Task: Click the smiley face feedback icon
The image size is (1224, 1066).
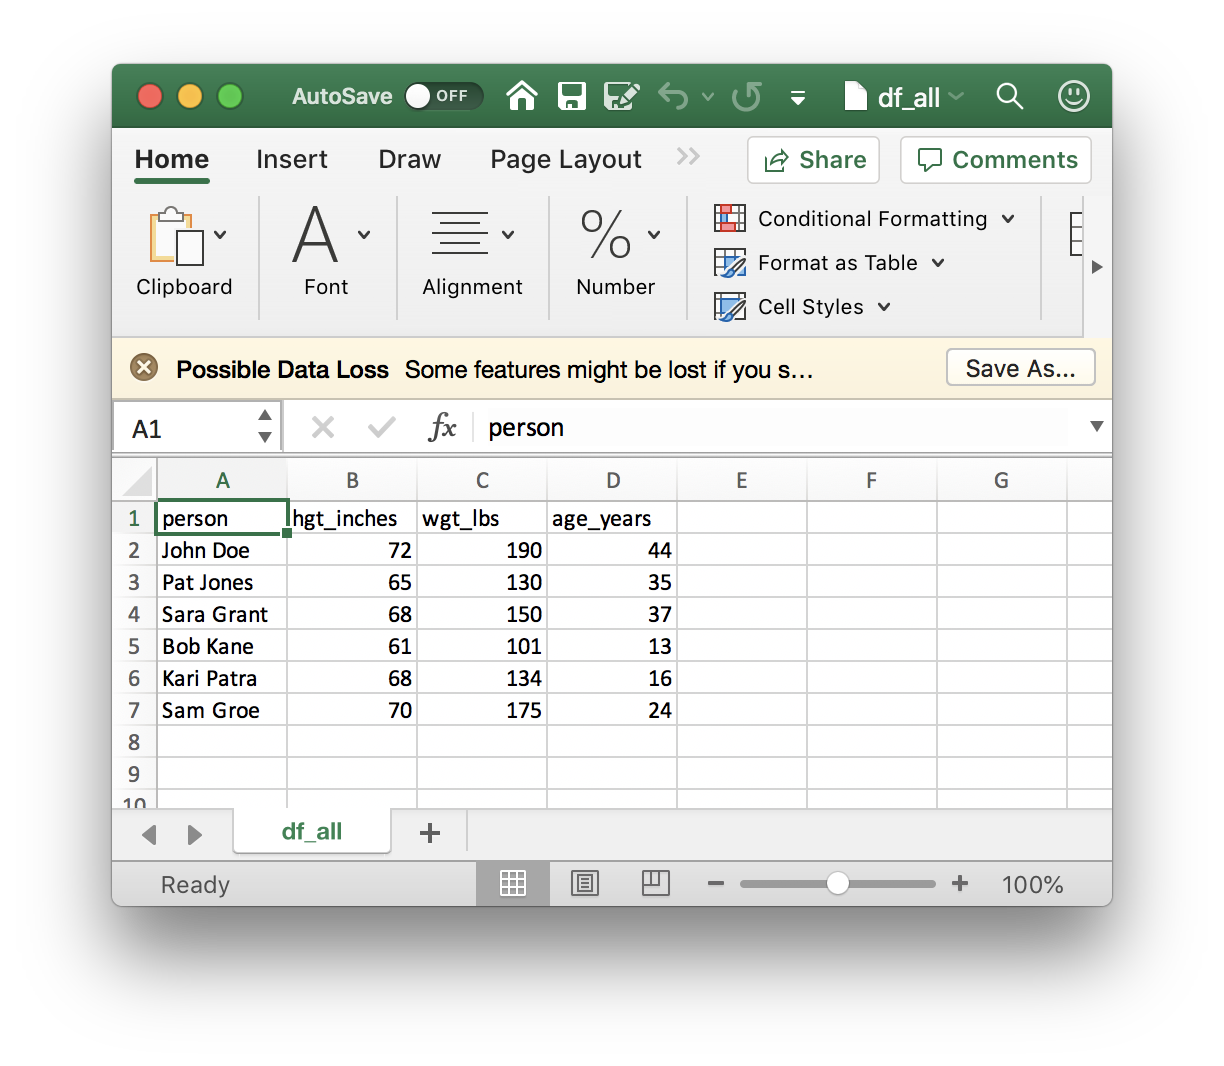Action: (1073, 96)
